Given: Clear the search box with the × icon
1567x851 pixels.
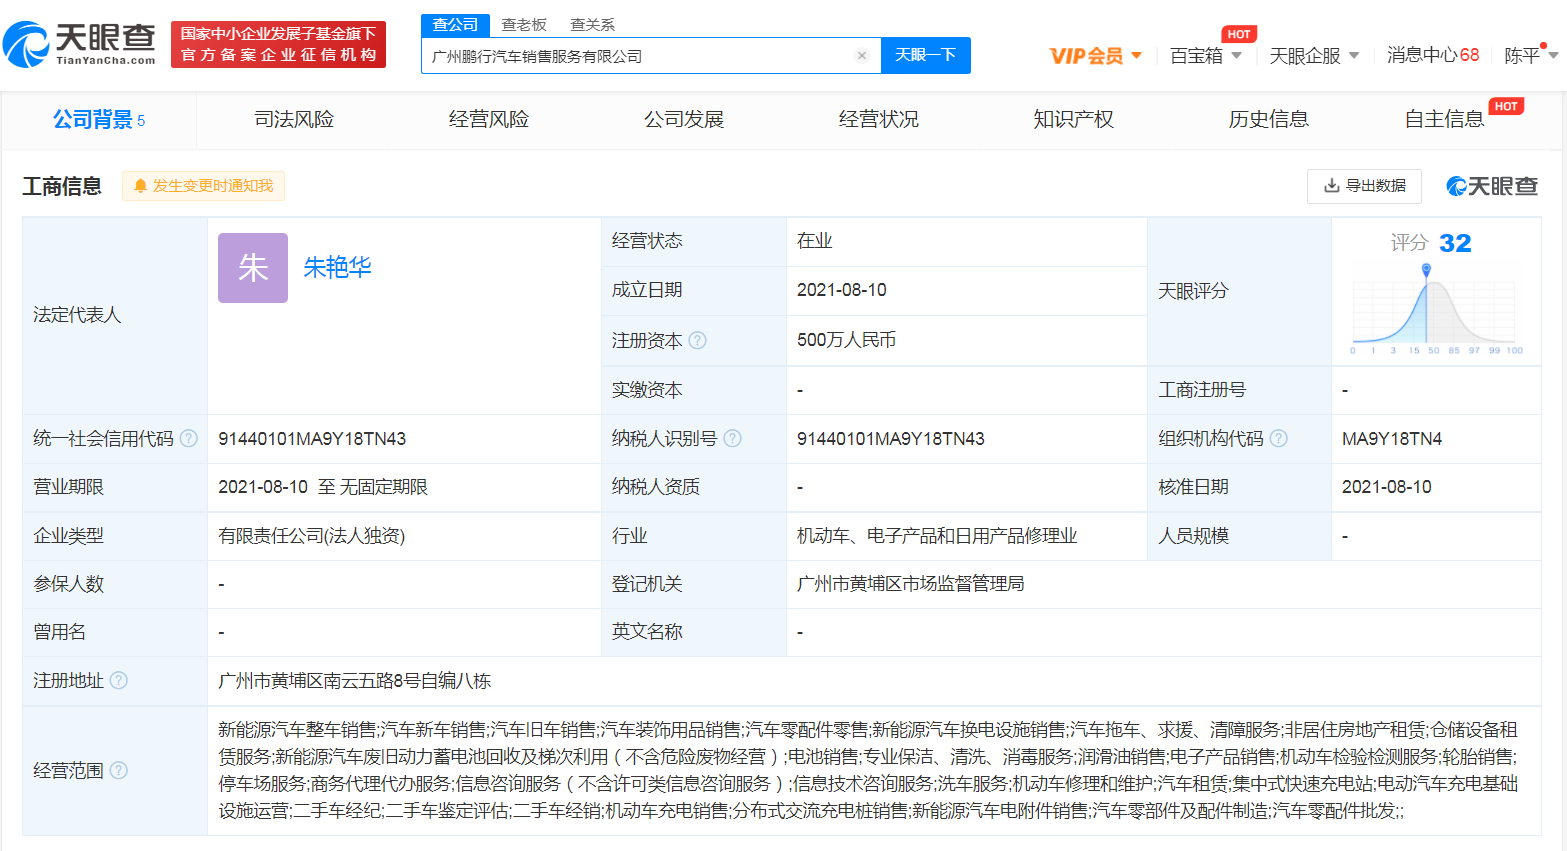Looking at the screenshot, I should (x=862, y=55).
